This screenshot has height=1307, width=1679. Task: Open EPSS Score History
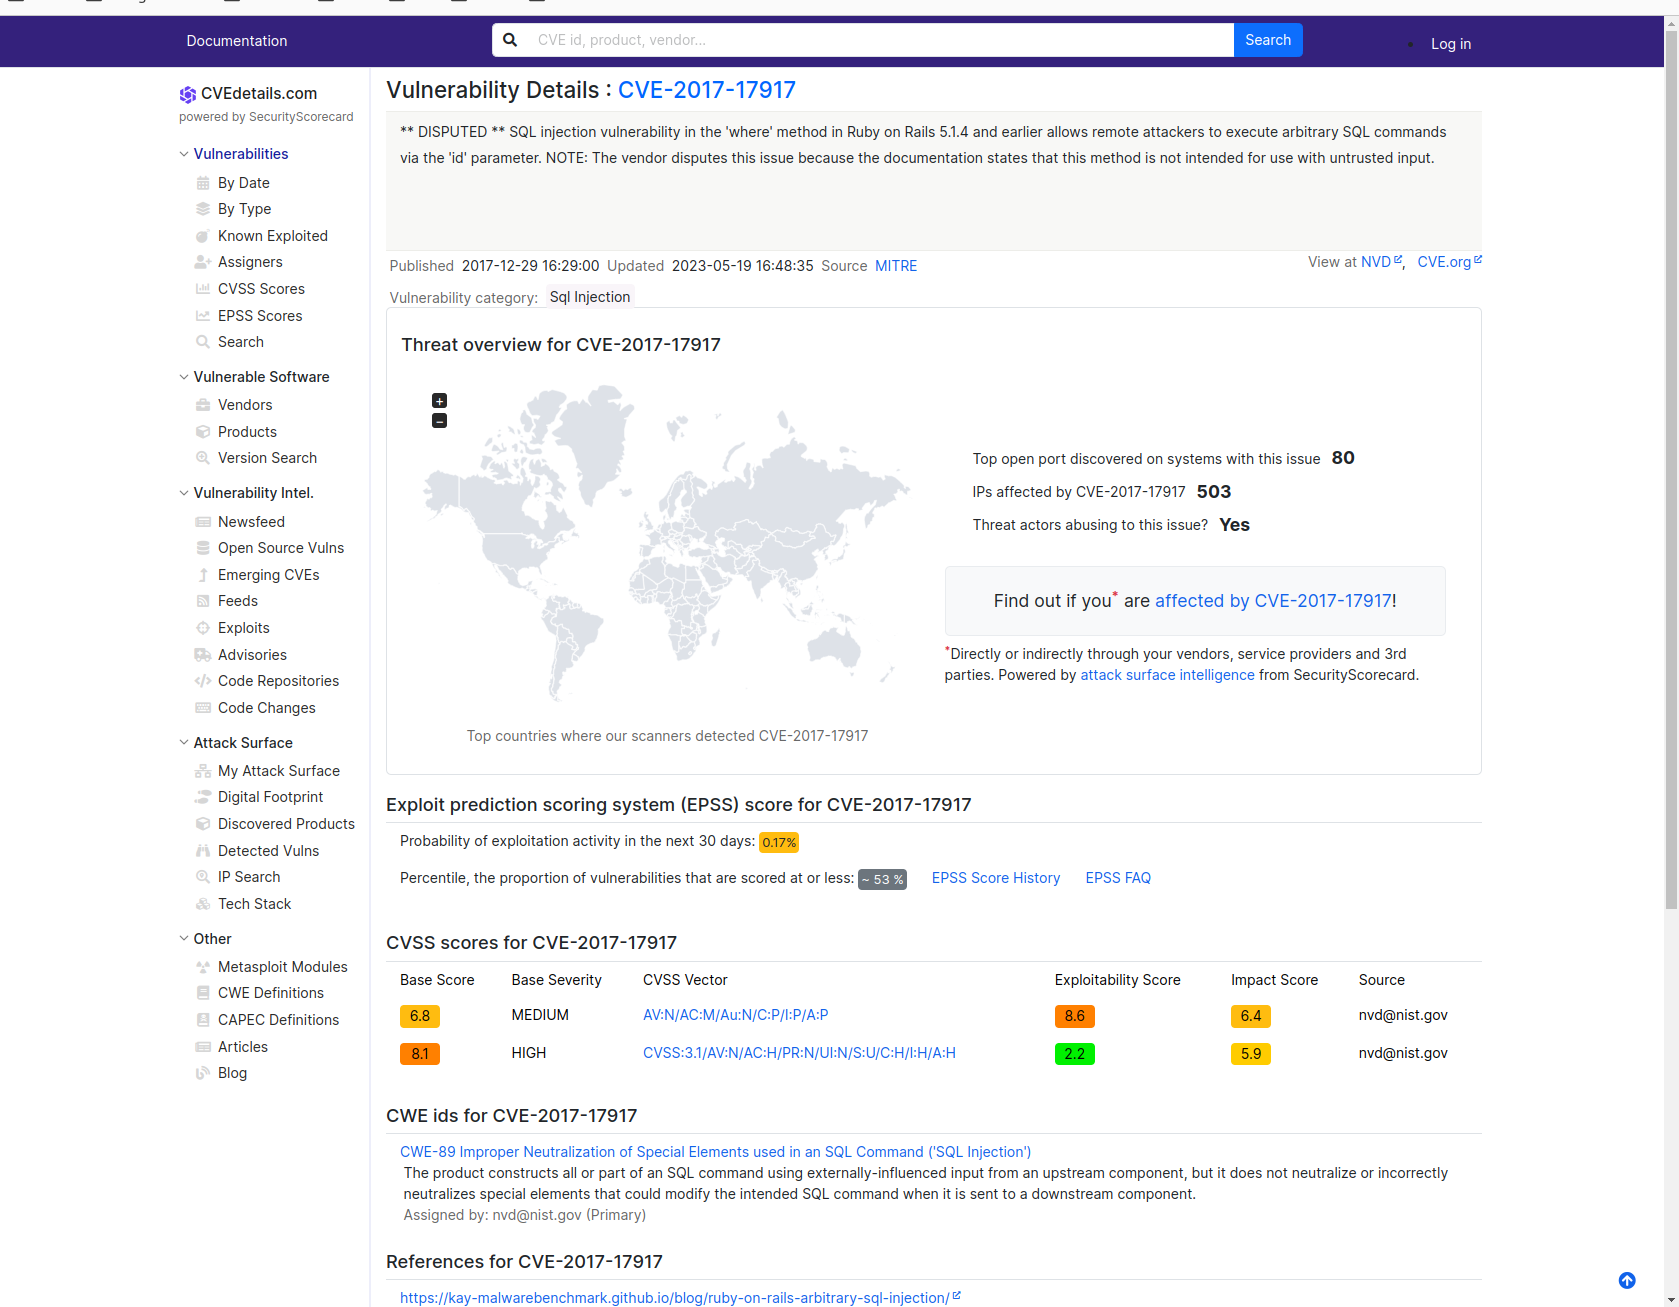[996, 878]
